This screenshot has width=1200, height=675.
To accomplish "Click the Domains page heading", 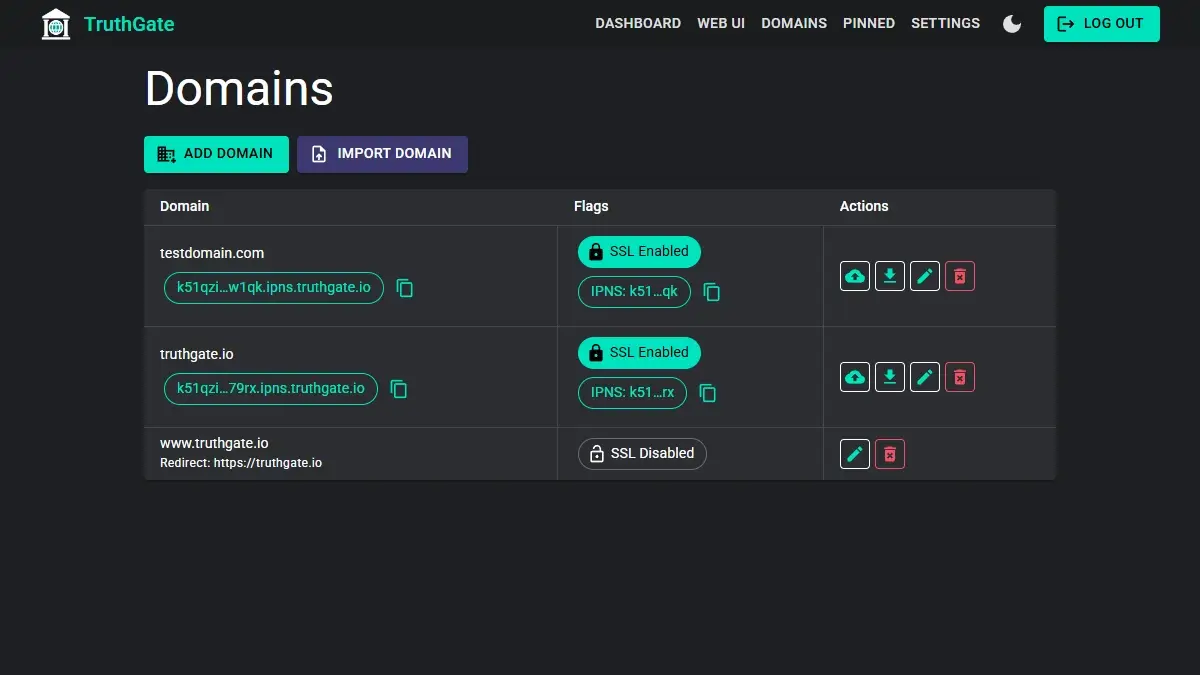I will 239,88.
